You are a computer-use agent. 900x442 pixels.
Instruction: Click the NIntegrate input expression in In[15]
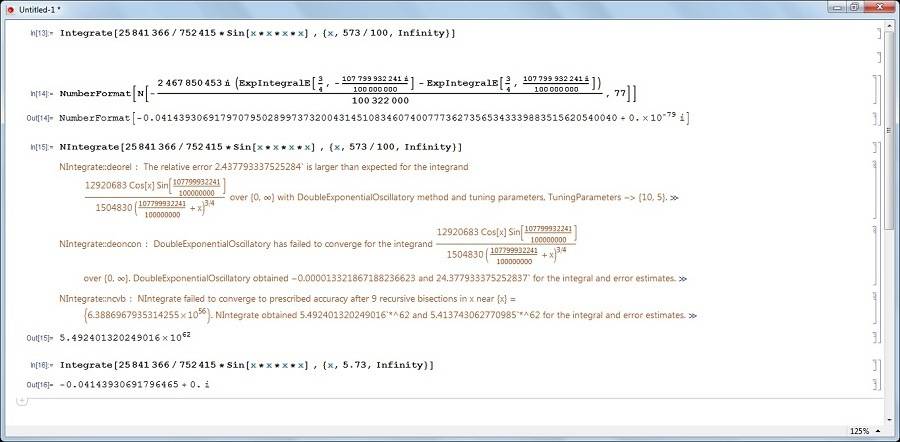tap(261, 148)
